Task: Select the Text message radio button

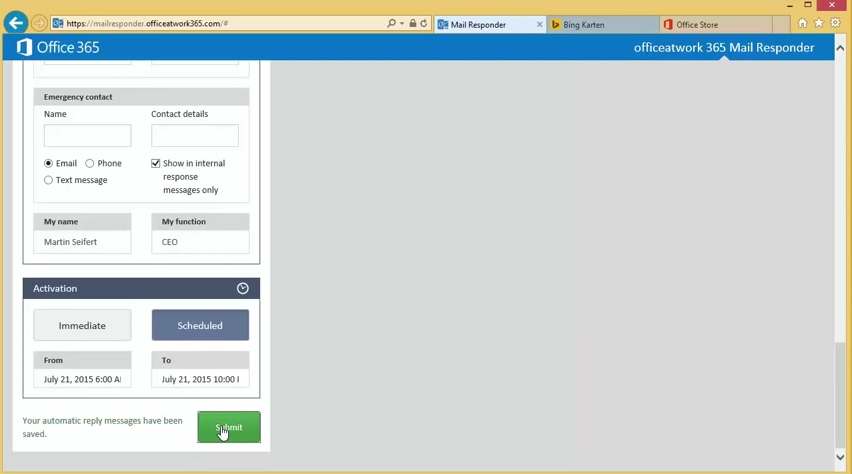Action: tap(48, 180)
